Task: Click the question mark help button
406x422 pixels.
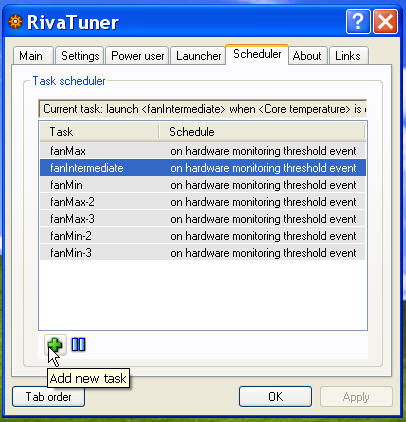Action: coord(358,22)
